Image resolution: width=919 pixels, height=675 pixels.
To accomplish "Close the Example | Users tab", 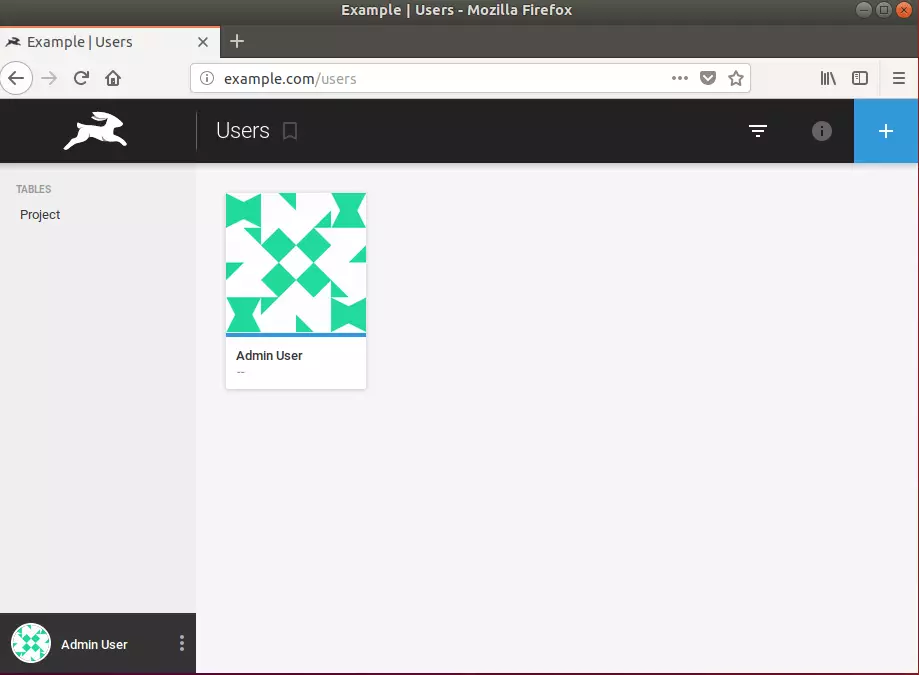I will click(x=203, y=42).
